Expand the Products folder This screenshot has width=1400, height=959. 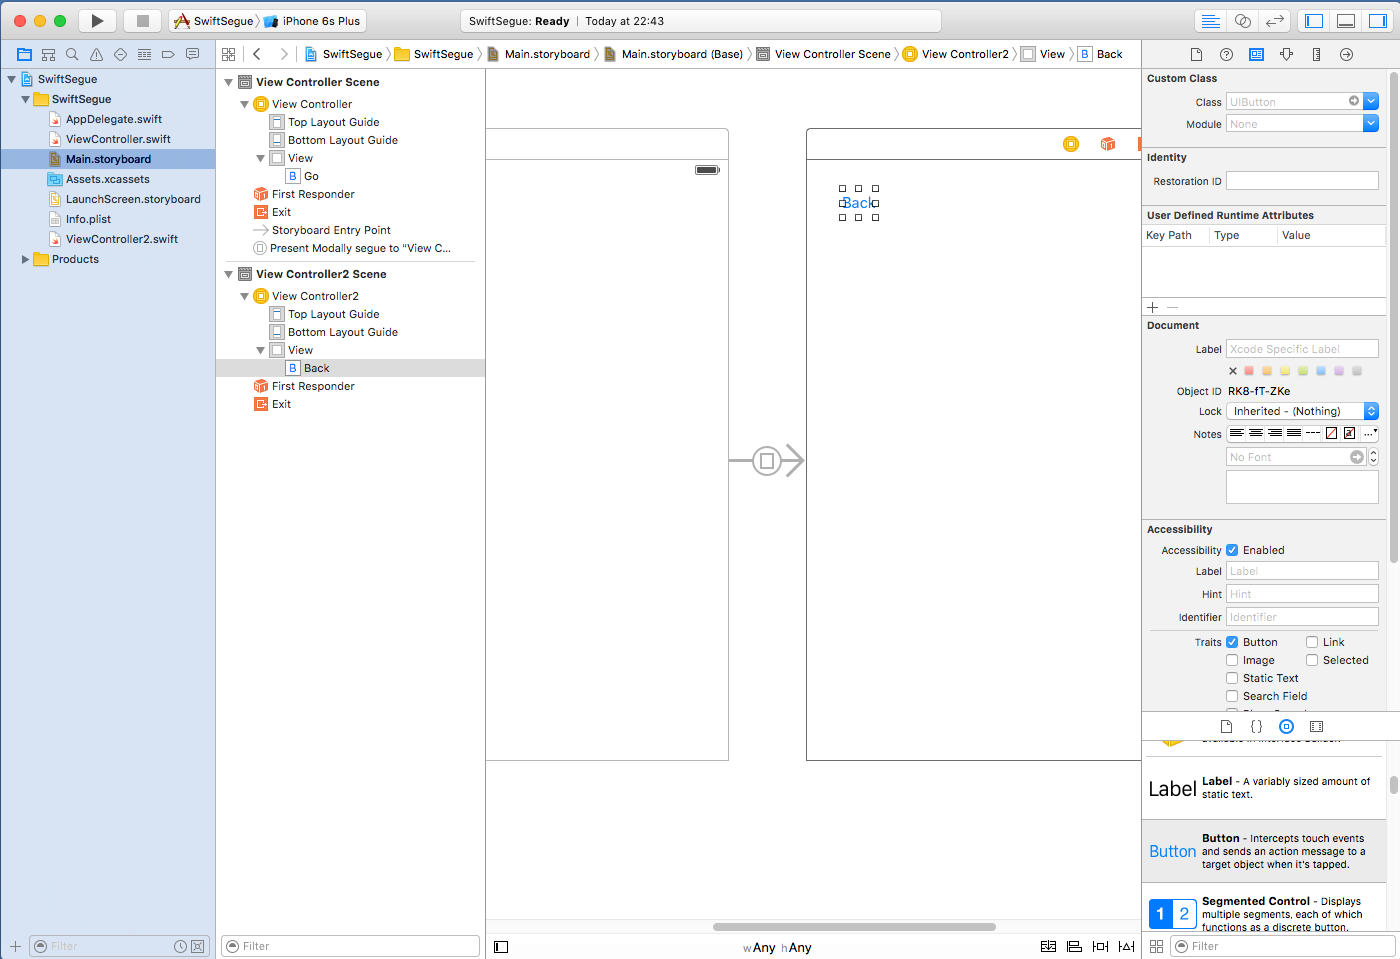click(25, 259)
